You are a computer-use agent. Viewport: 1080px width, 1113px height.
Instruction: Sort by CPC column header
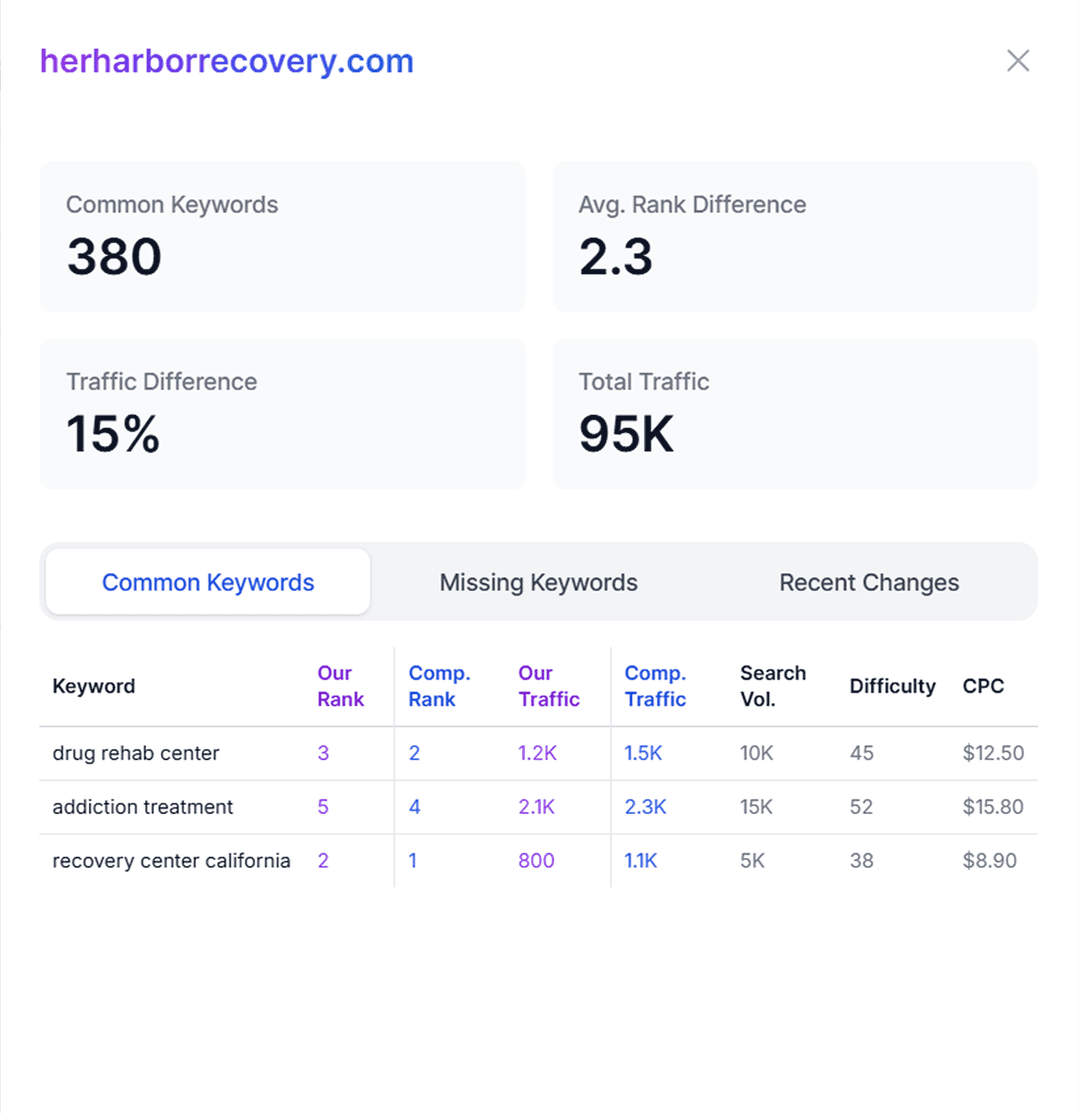point(983,686)
